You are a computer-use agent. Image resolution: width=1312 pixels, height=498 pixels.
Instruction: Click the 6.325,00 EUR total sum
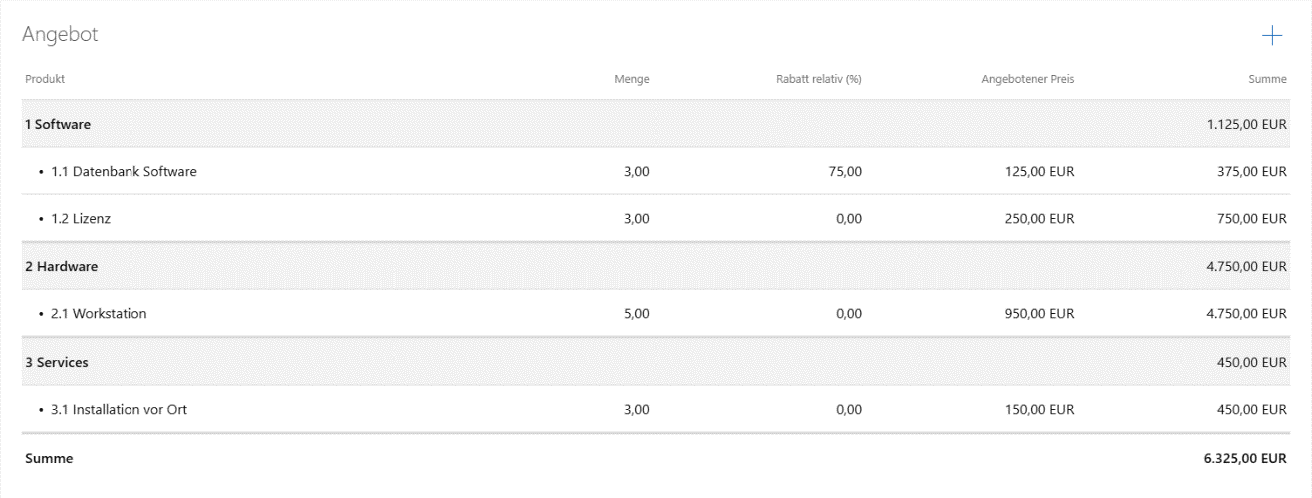(1245, 459)
